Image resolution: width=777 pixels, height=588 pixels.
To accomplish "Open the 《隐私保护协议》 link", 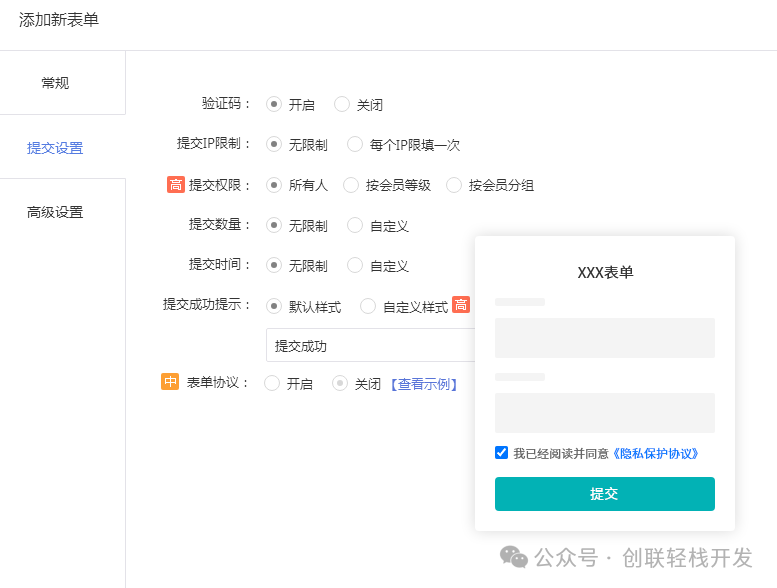I will click(x=655, y=454).
